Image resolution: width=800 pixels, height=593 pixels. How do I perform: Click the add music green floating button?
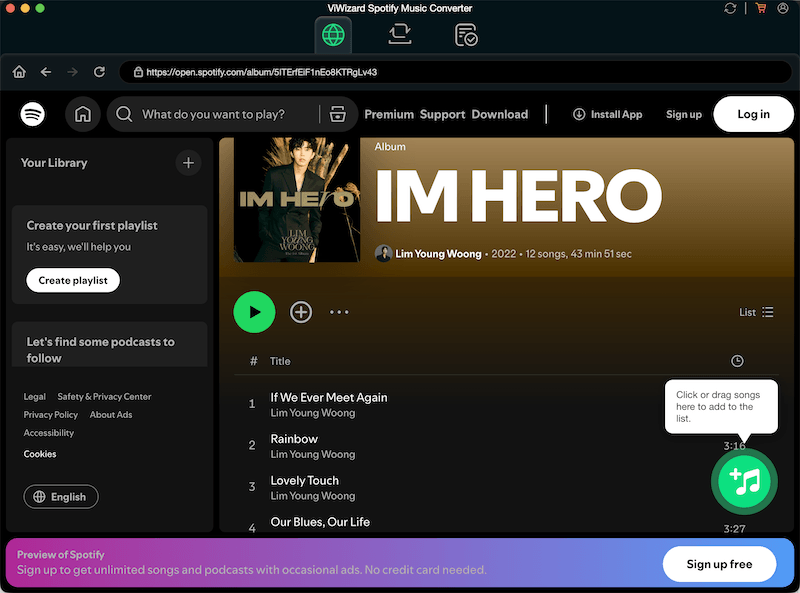click(x=744, y=481)
